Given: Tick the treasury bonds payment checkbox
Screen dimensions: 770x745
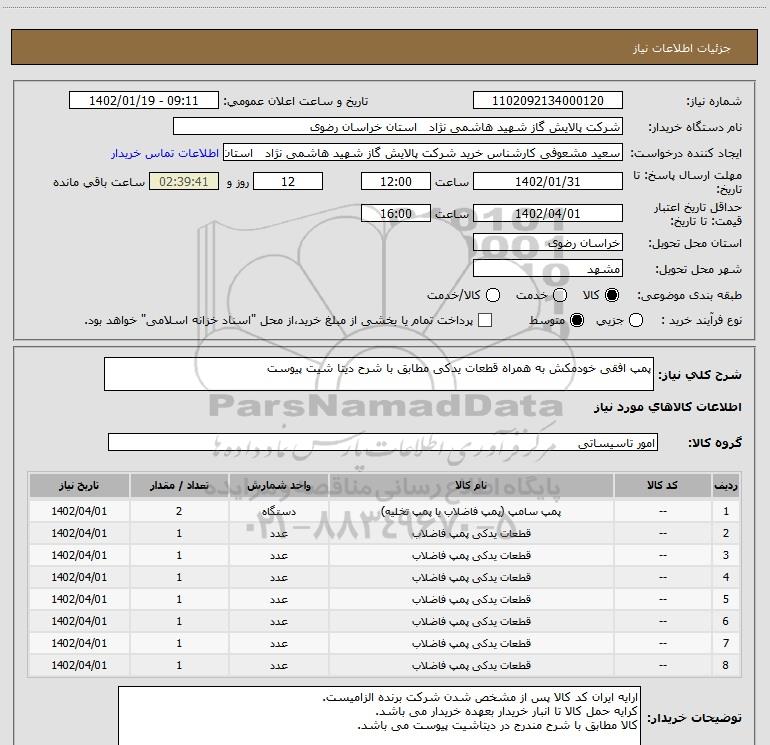Looking at the screenshot, I should (485, 321).
